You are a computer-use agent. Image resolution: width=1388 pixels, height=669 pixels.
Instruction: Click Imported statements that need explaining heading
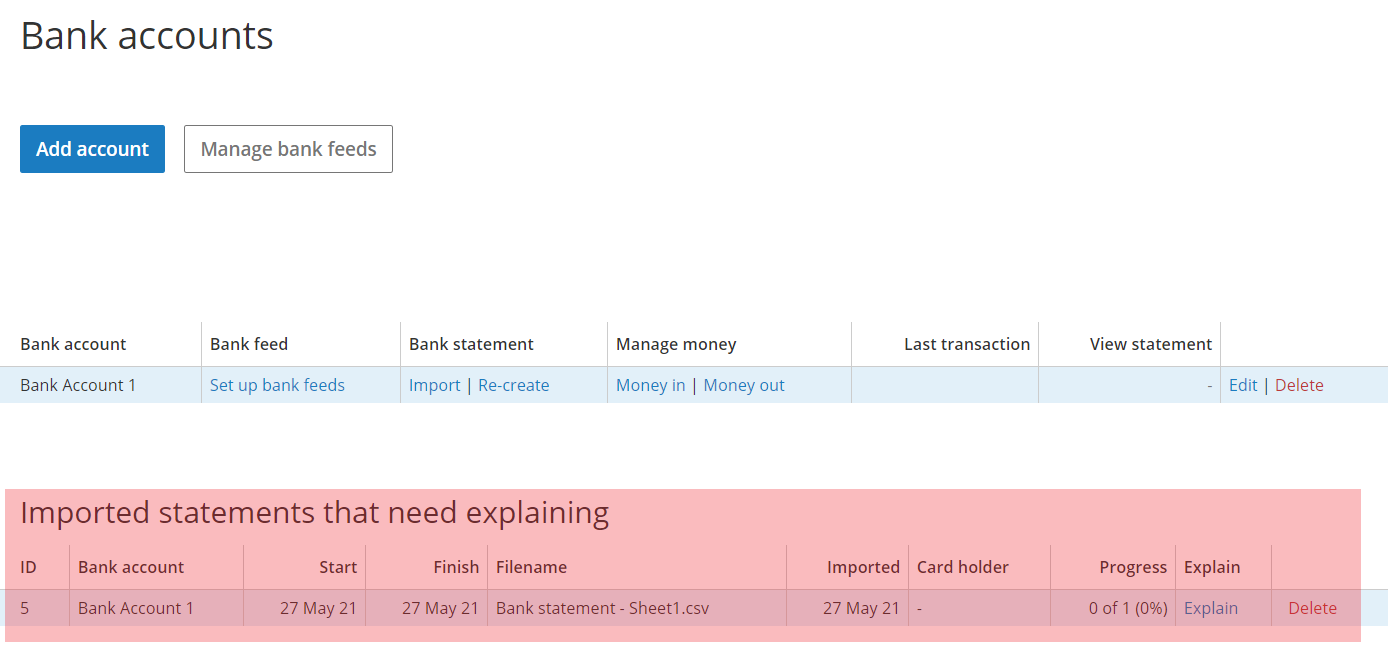coord(314,513)
